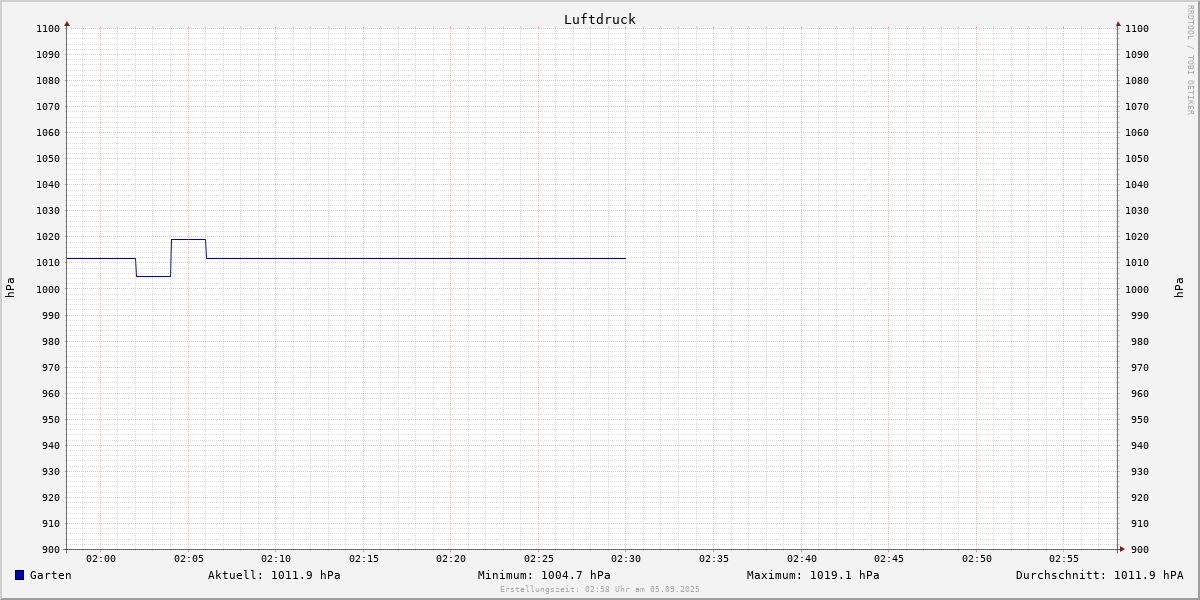Image resolution: width=1200 pixels, height=600 pixels.
Task: Click the 02:30 time axis label
Action: click(626, 559)
